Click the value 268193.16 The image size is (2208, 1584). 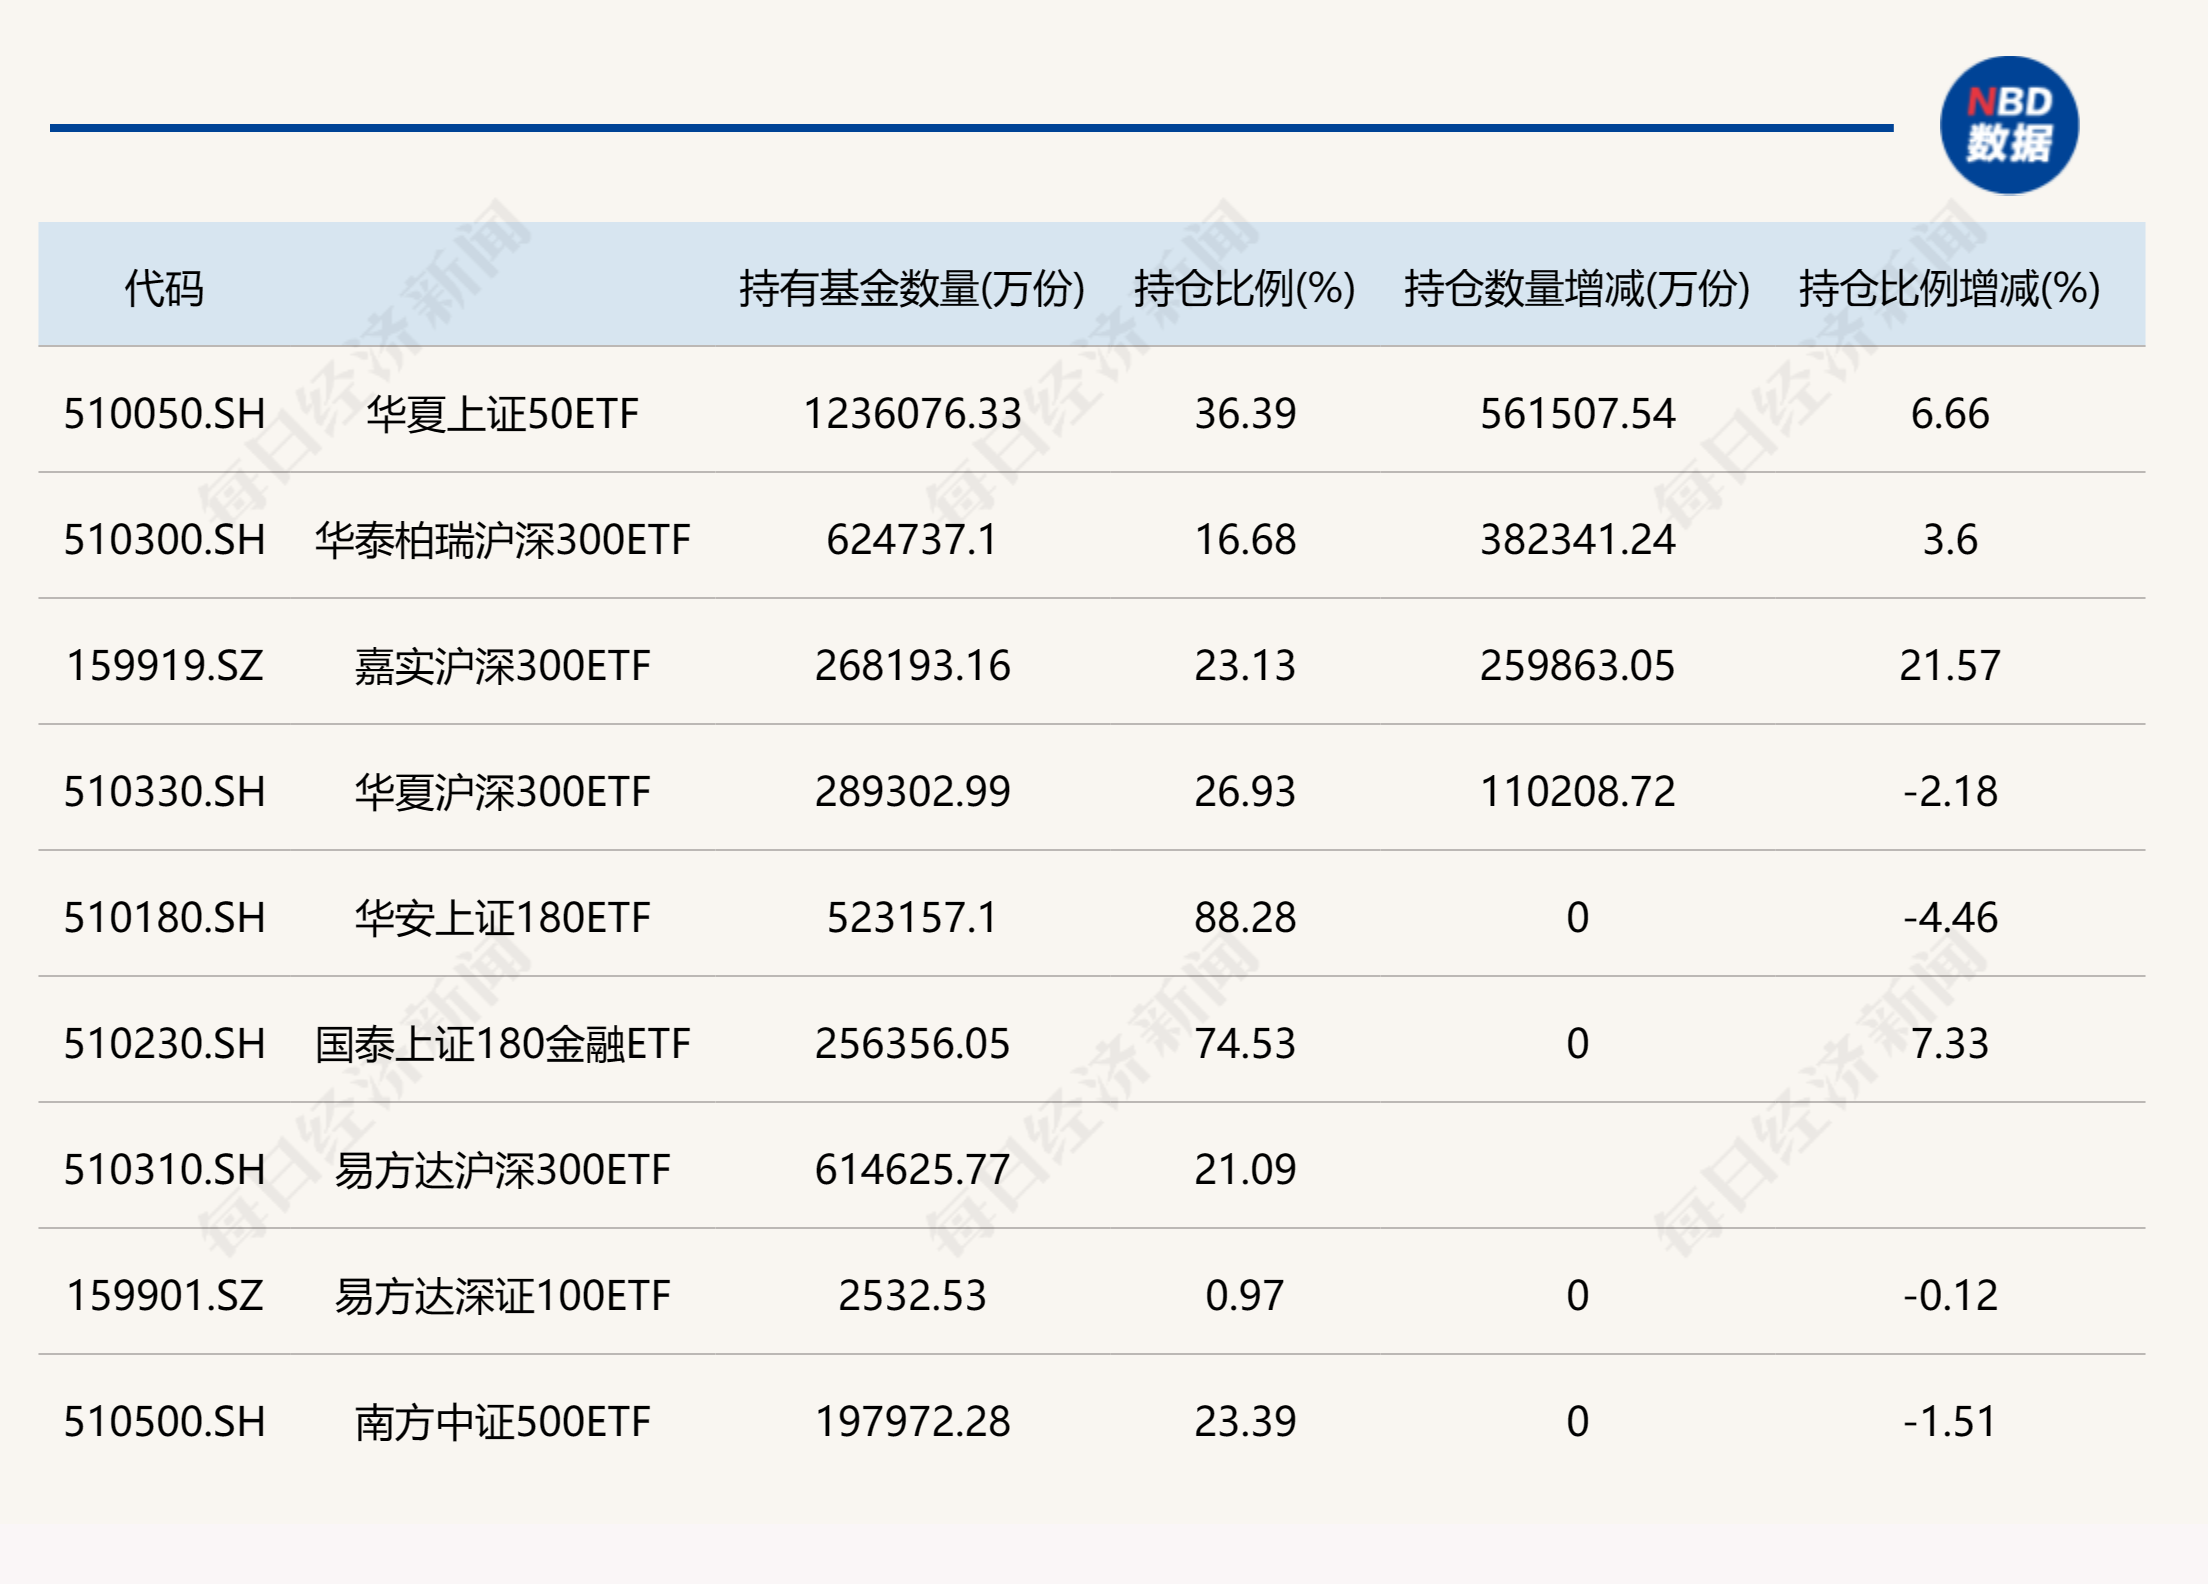pyautogui.click(x=912, y=665)
